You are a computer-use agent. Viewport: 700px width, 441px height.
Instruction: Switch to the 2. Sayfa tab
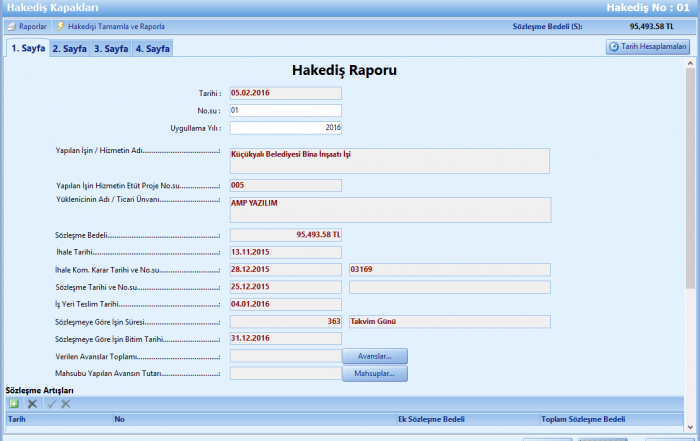[x=69, y=48]
